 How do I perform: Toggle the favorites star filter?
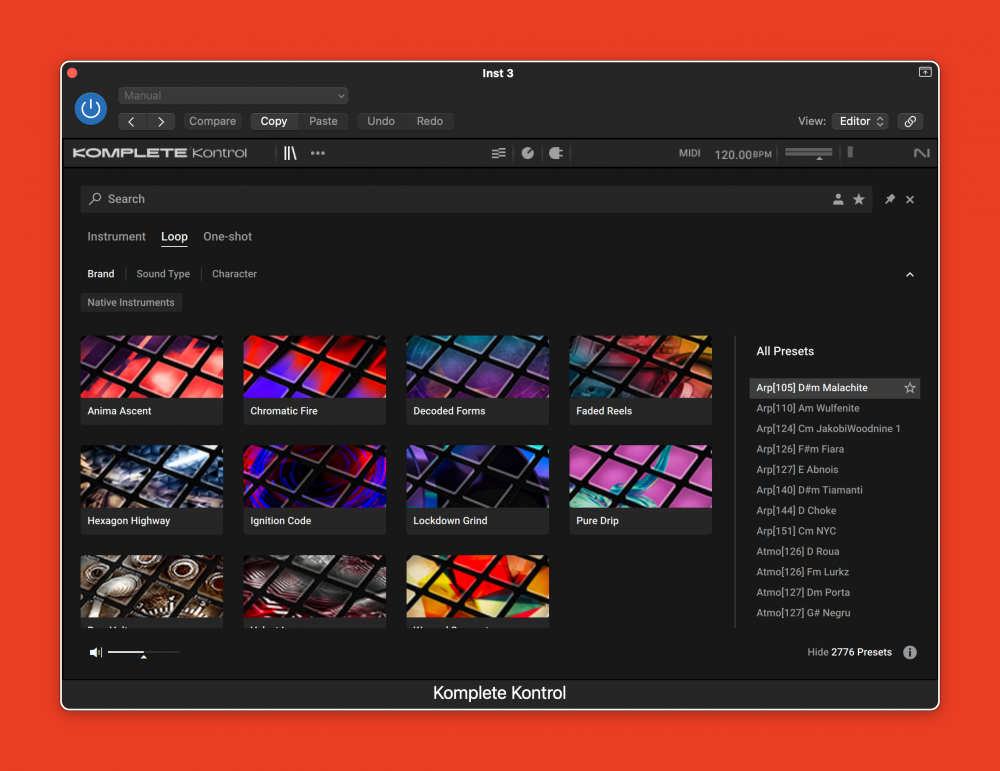[x=859, y=200]
